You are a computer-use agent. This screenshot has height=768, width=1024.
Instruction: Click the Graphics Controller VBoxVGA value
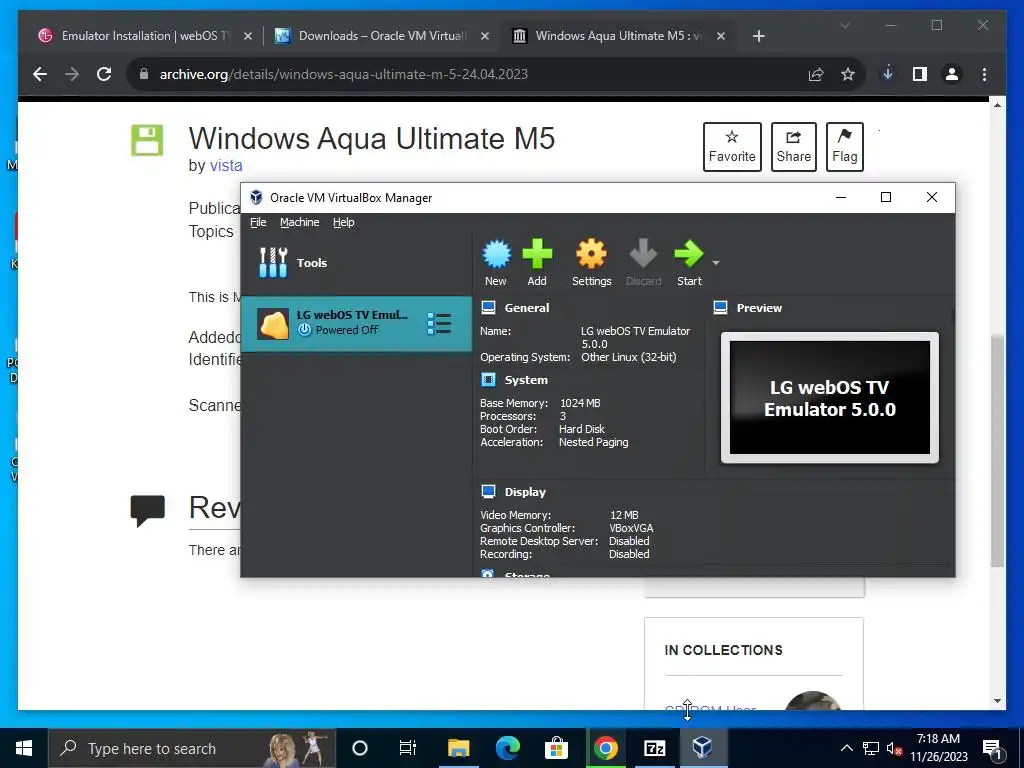point(631,528)
